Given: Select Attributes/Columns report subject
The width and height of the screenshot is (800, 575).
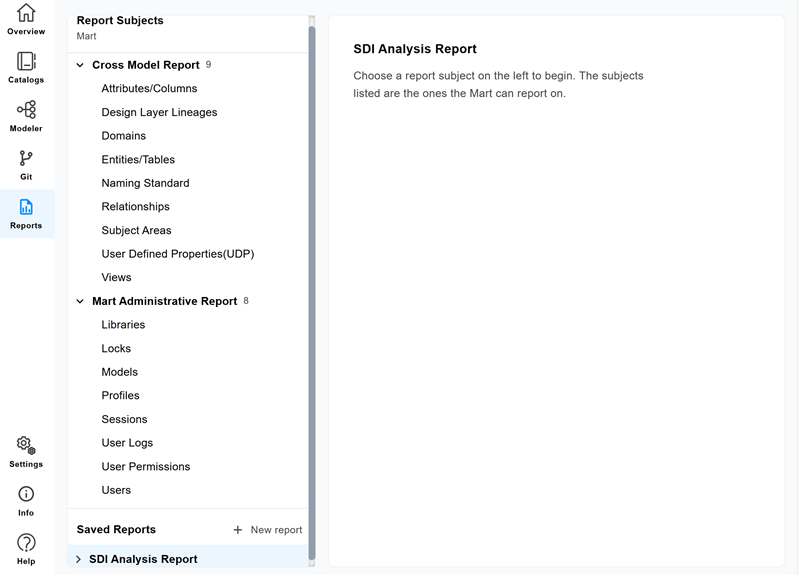Looking at the screenshot, I should (x=149, y=89).
